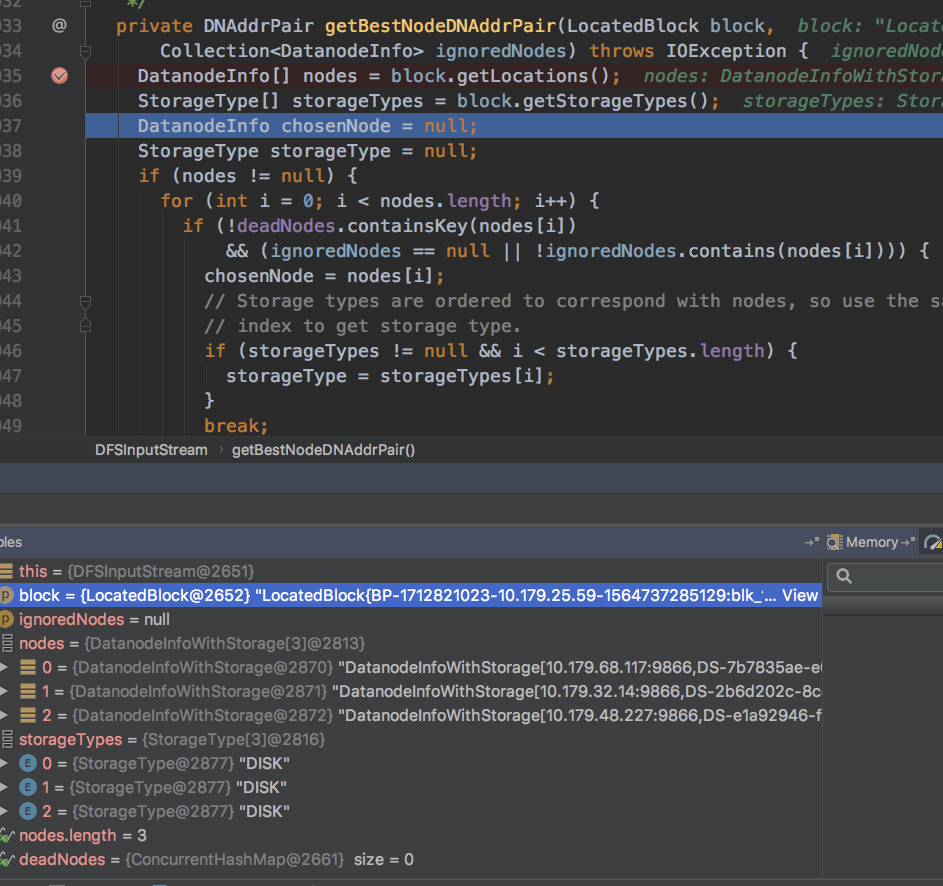Select the deadNodes ConcurrentHashMap row
The image size is (943, 886).
pos(411,860)
